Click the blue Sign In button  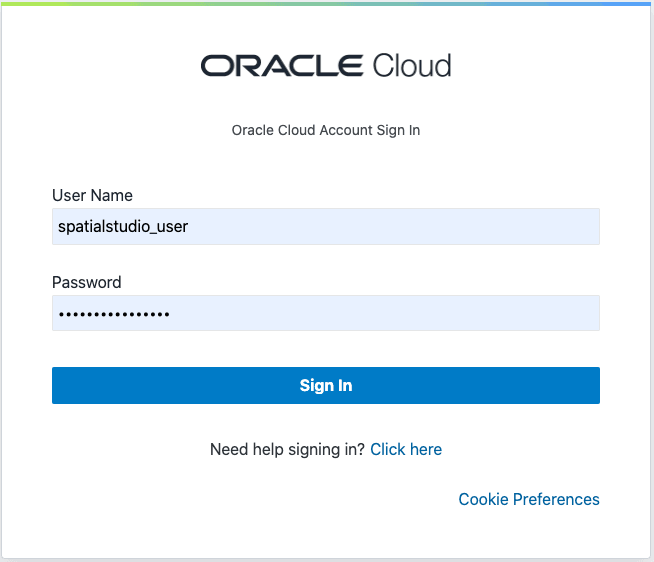tap(326, 386)
